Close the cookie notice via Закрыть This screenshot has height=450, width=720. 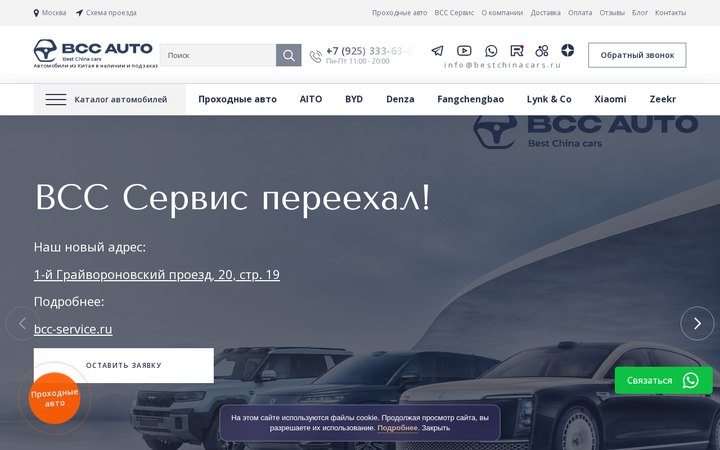pos(436,428)
